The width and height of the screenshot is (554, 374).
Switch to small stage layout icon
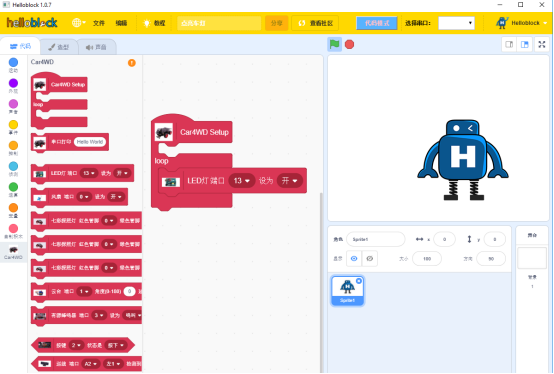[x=509, y=44]
